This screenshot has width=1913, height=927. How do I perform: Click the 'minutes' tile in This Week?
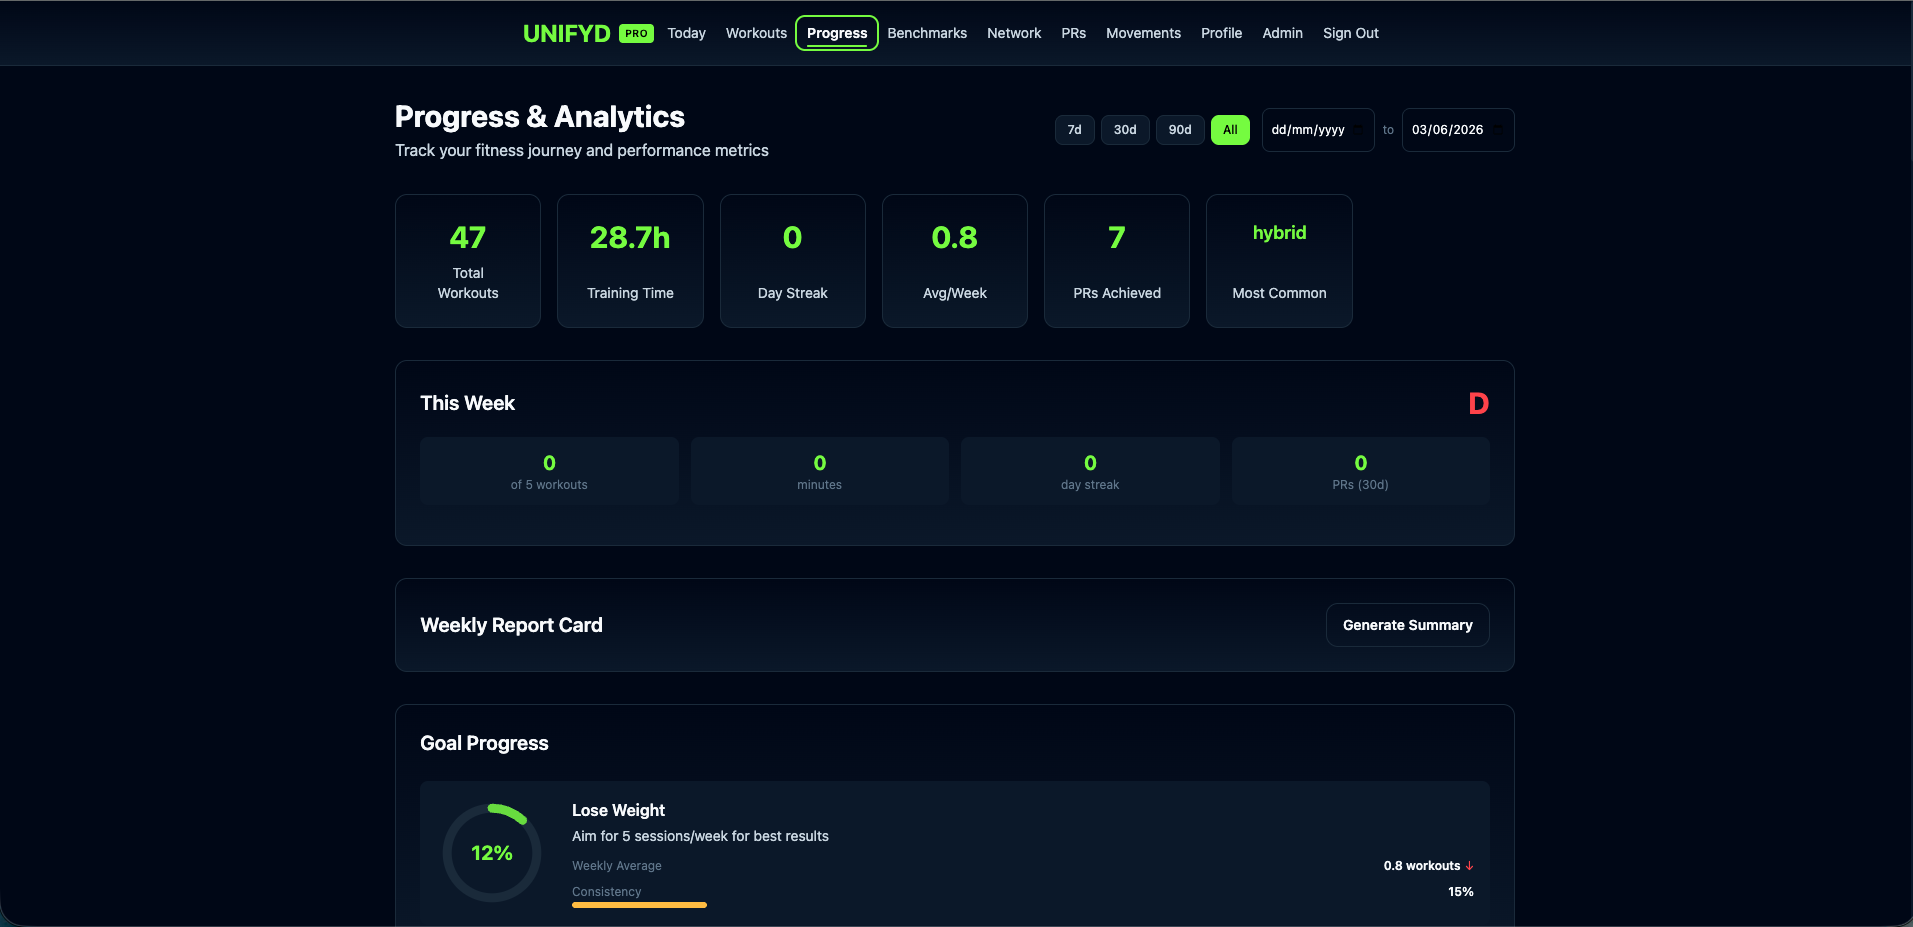point(820,471)
